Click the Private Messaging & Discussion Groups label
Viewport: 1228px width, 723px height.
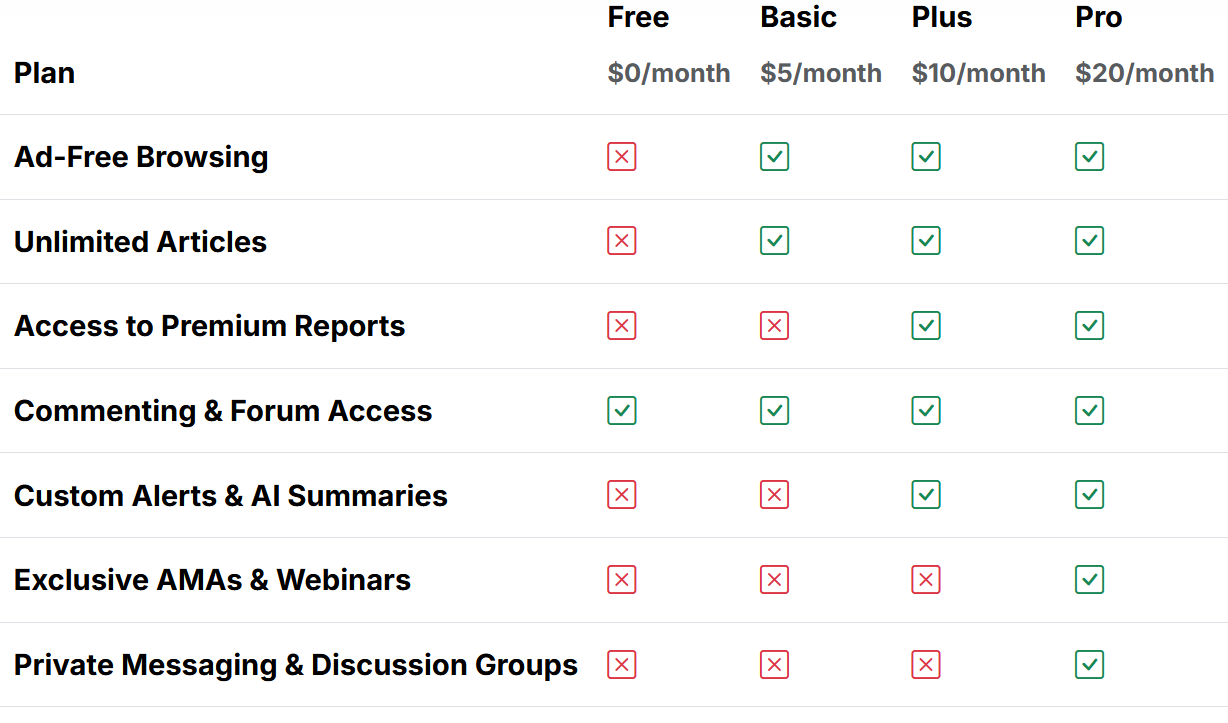(x=295, y=665)
